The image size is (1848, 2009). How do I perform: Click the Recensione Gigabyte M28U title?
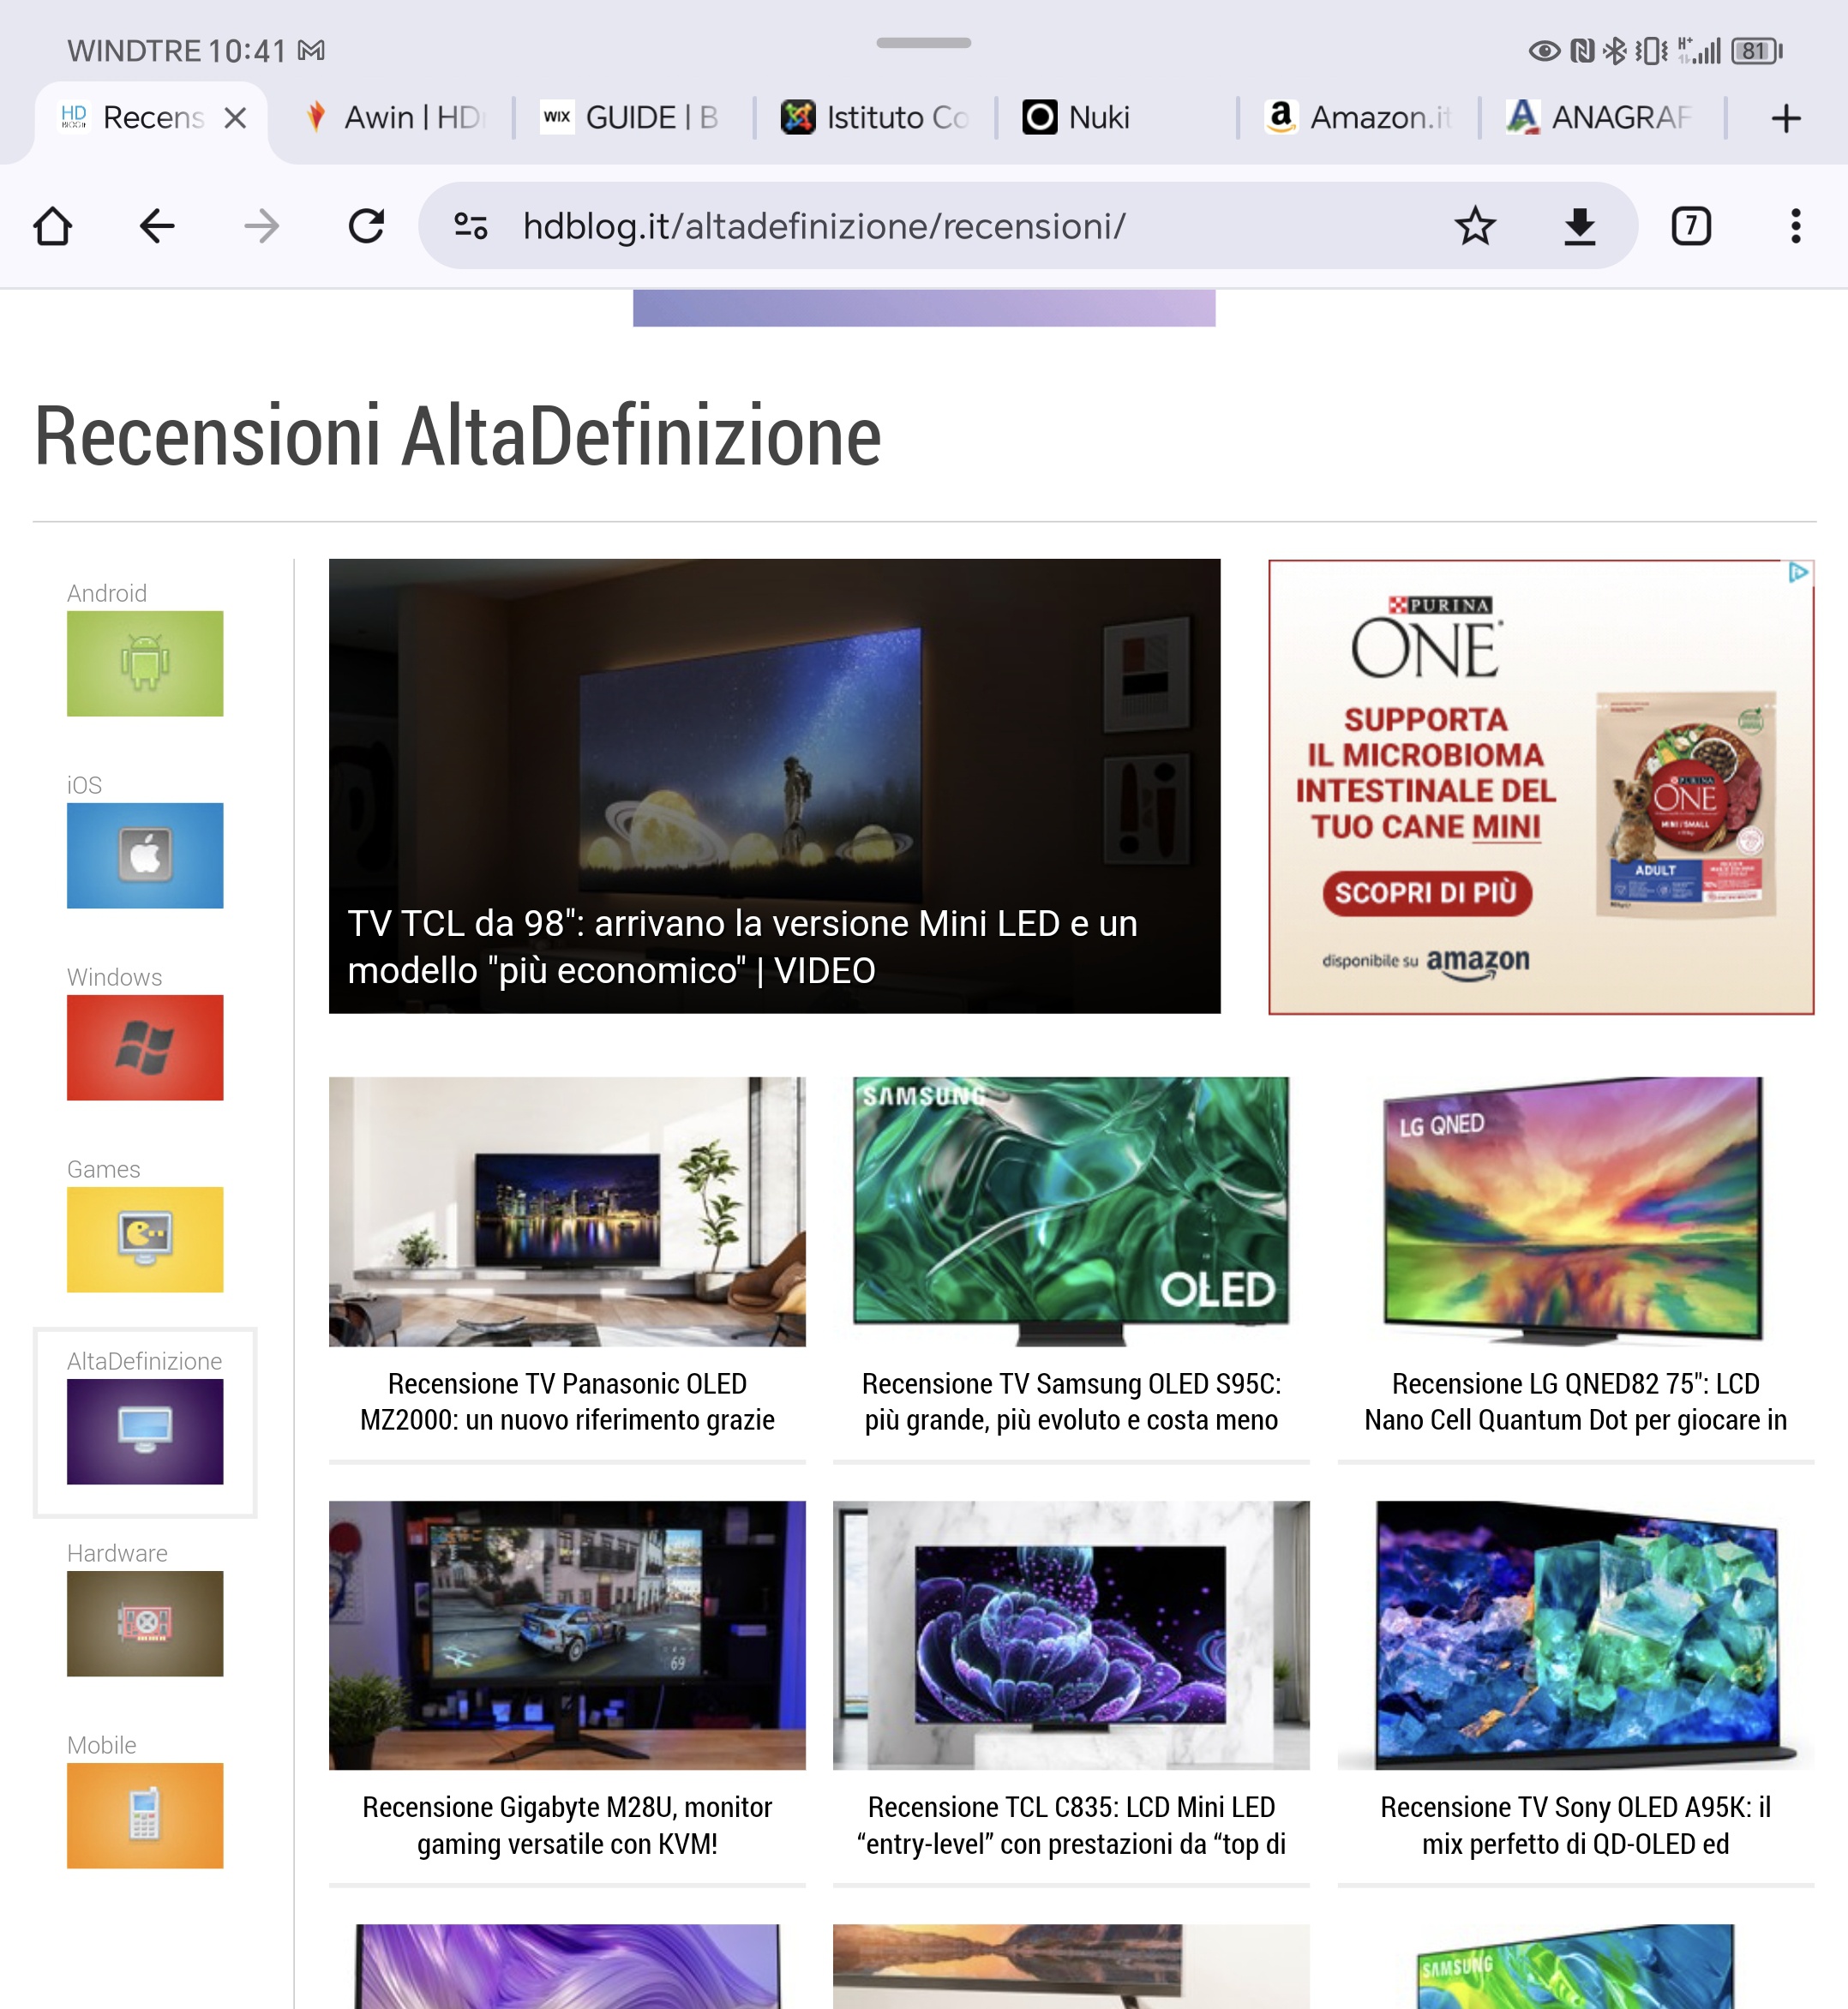click(x=567, y=1826)
